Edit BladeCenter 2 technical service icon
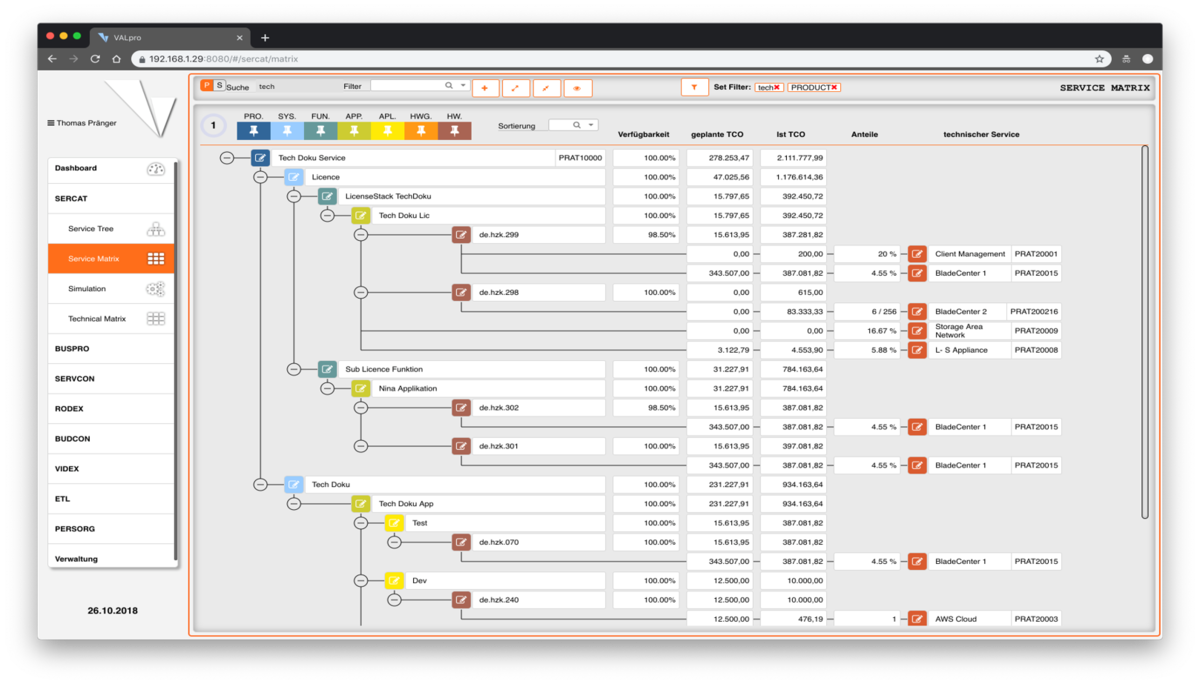Image resolution: width=1200 pixels, height=684 pixels. 917,312
